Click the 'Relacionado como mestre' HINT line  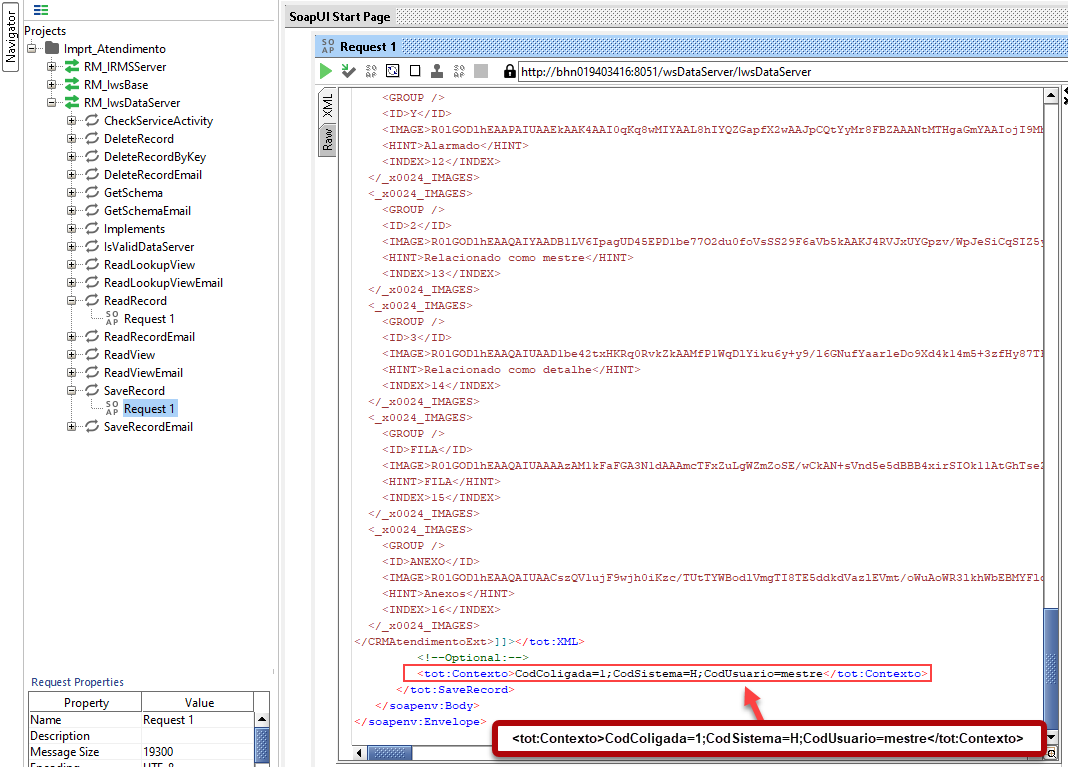click(x=507, y=257)
